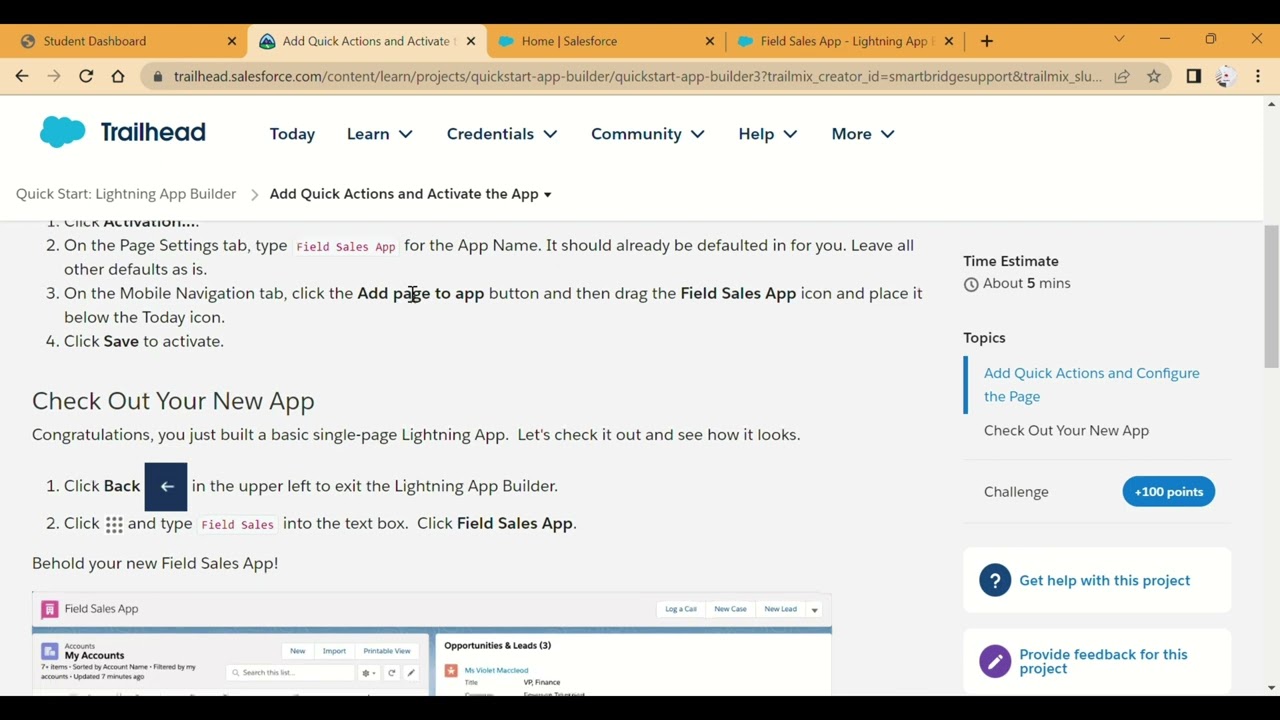Go to Quick Start: Lightning App Builder breadcrumb
Screen dimensions: 1280x720
[x=126, y=194]
